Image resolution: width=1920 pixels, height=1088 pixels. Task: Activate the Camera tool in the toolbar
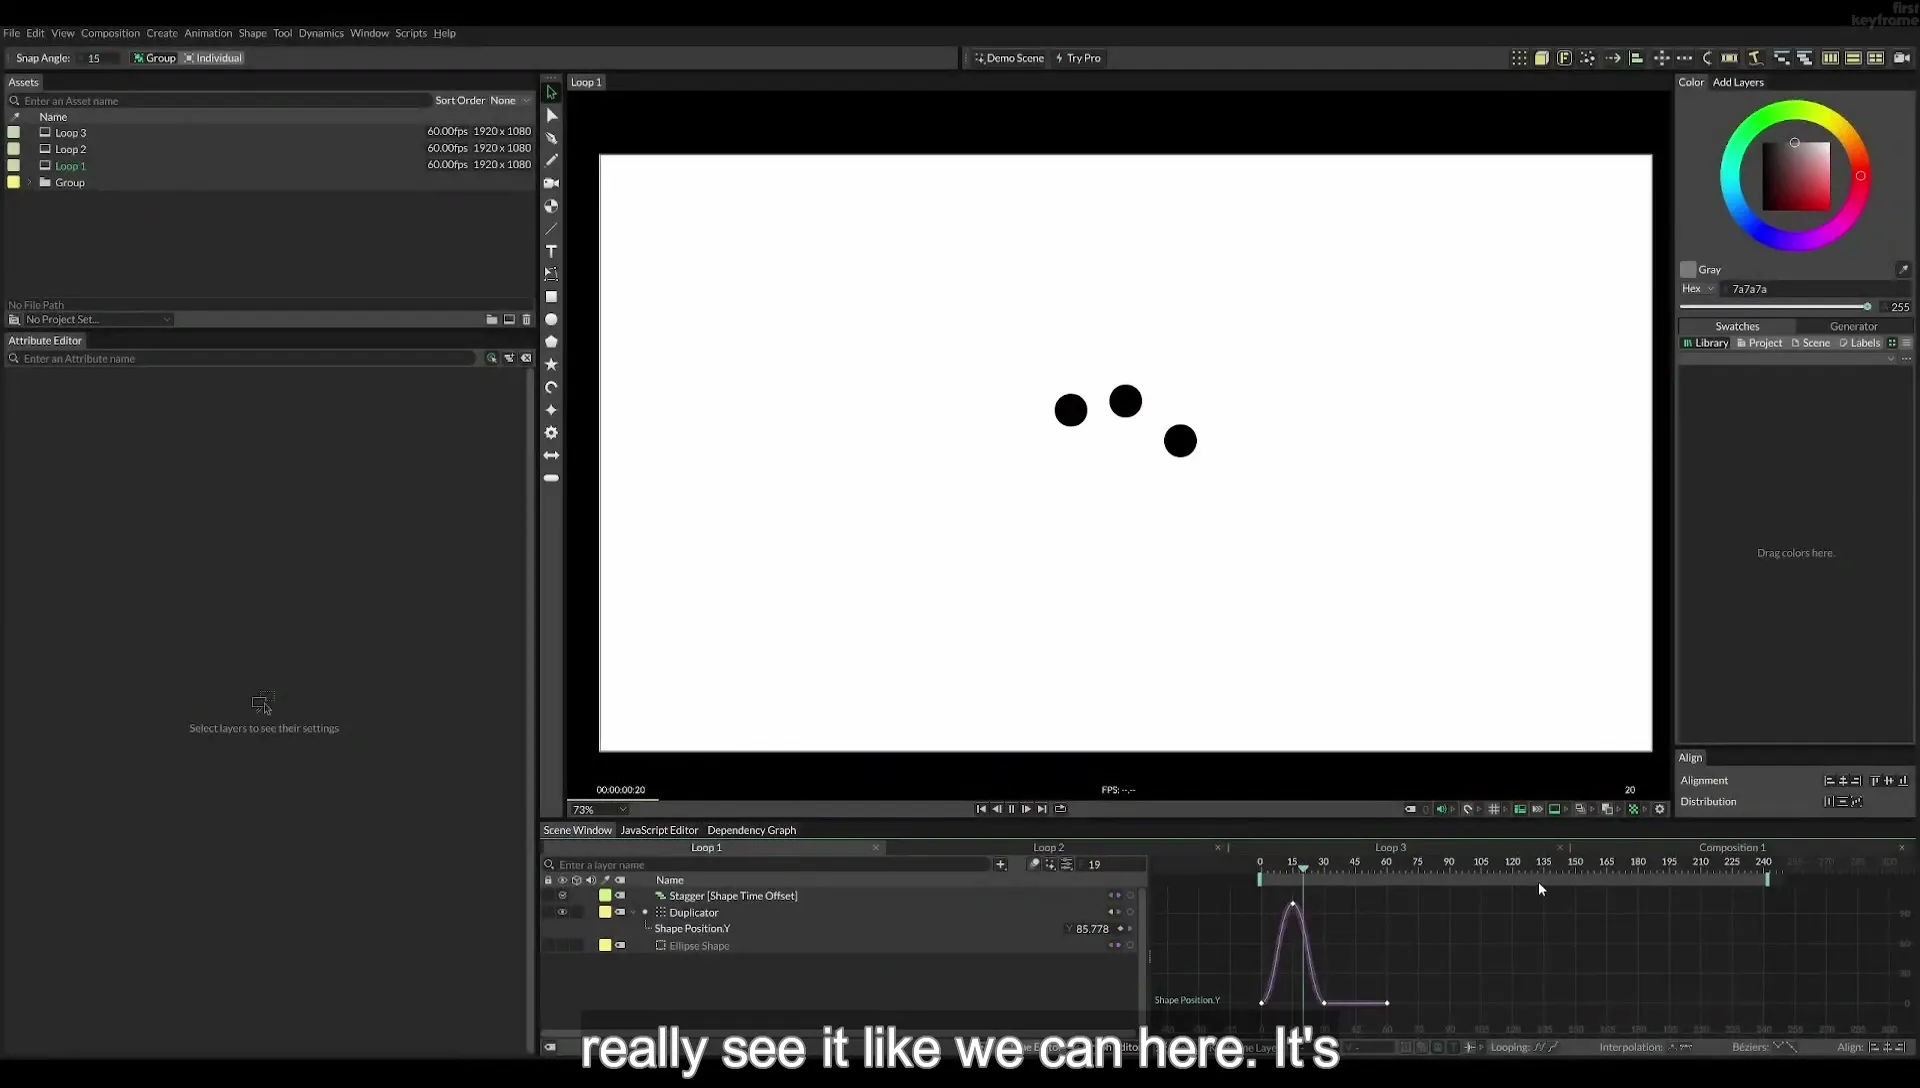click(x=551, y=183)
